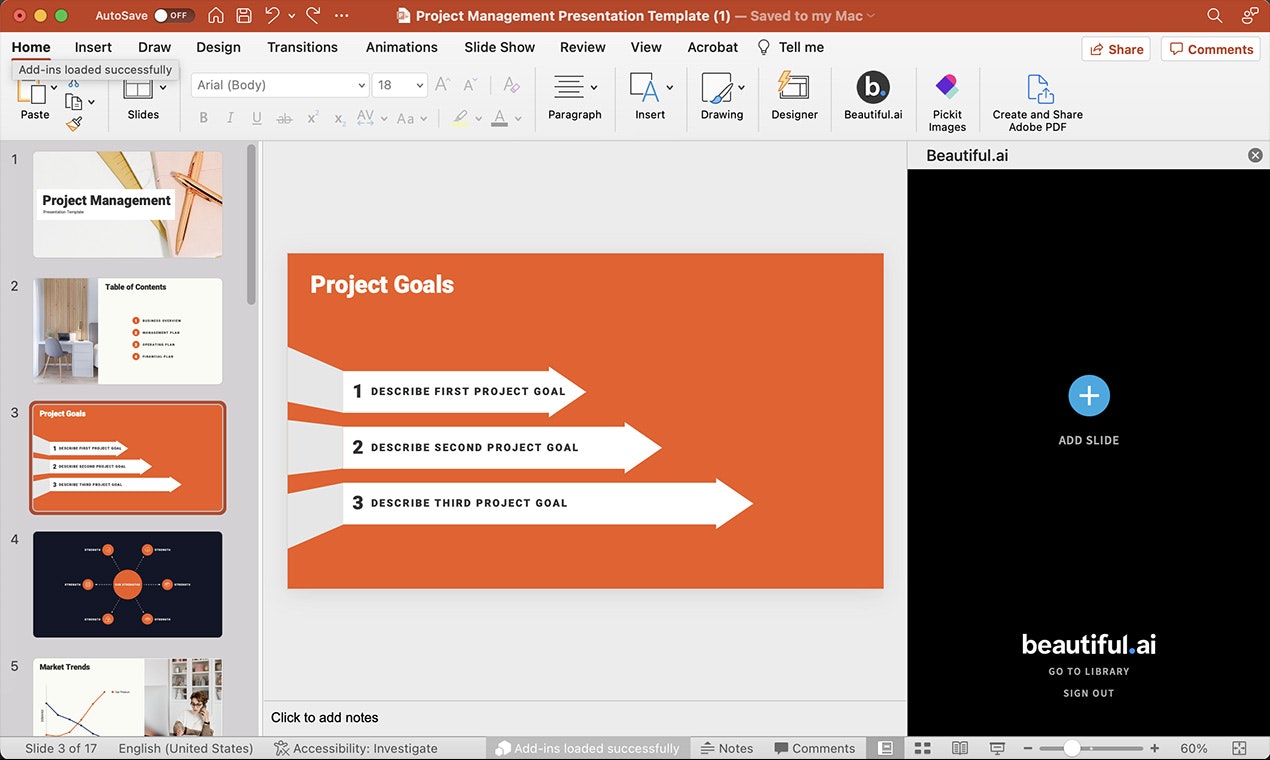Image resolution: width=1270 pixels, height=760 pixels.
Task: Apply Strikethrough formatting
Action: click(284, 118)
